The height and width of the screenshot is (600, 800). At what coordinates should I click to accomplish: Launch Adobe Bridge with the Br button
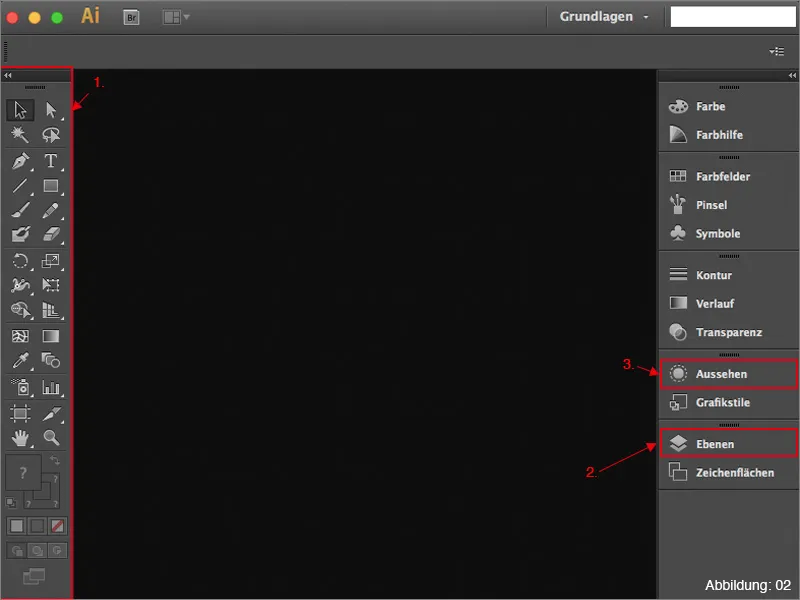pos(130,17)
